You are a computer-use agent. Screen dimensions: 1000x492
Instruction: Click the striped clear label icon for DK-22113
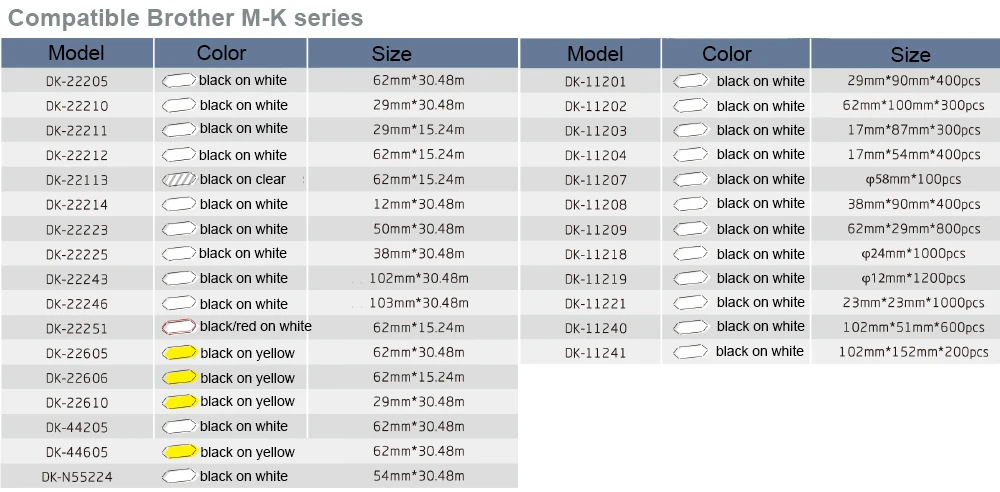177,180
